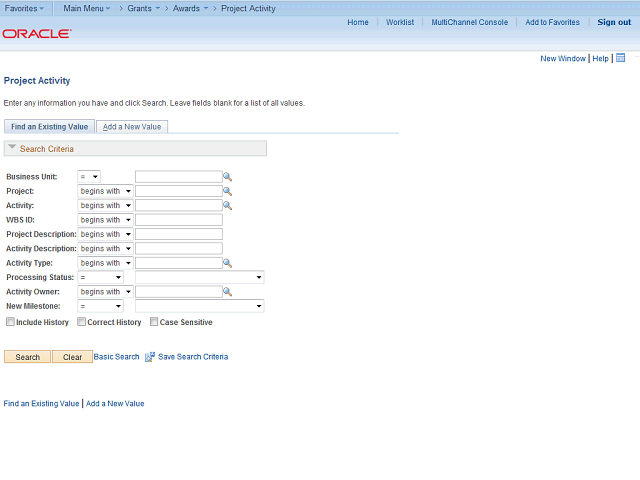Focus the Business Unit input field
This screenshot has height=480, width=640.
click(179, 177)
